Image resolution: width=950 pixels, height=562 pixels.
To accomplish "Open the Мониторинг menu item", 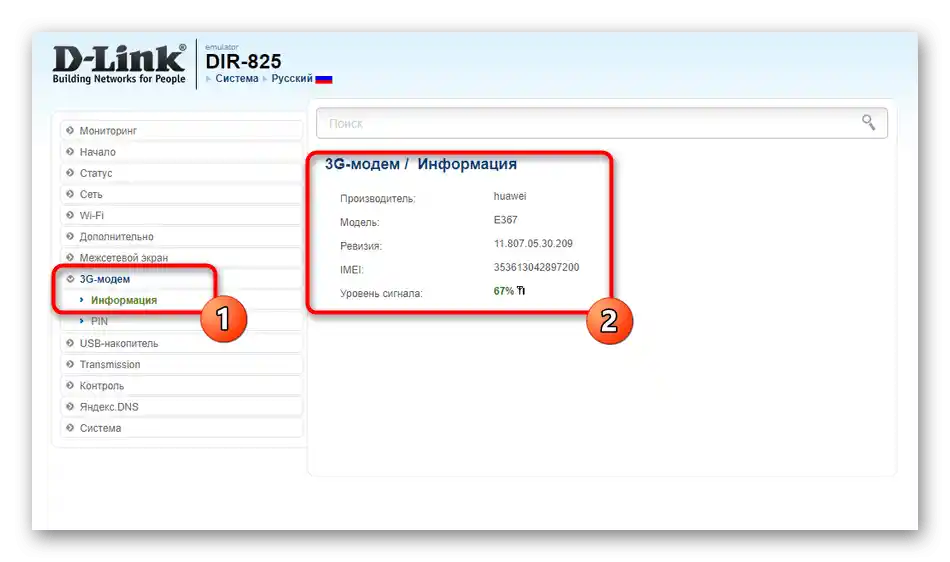I will point(181,130).
